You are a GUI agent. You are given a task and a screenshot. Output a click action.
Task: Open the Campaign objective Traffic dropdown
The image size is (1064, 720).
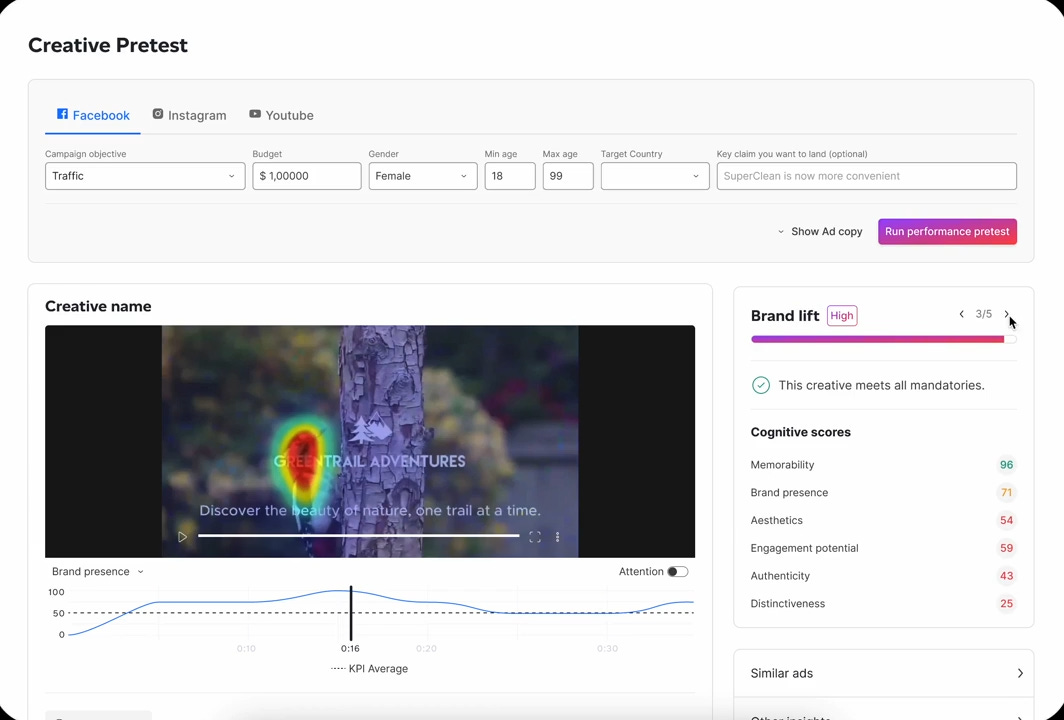coord(145,176)
